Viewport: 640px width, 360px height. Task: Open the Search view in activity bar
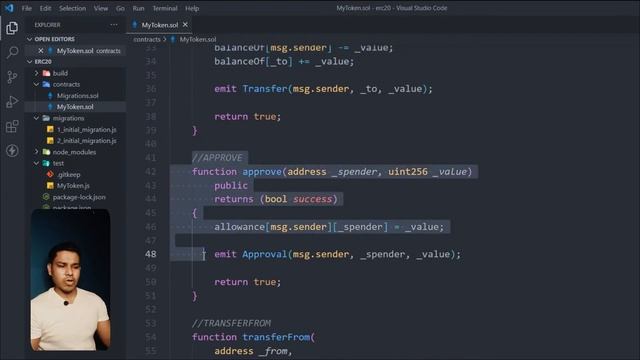click(x=12, y=52)
